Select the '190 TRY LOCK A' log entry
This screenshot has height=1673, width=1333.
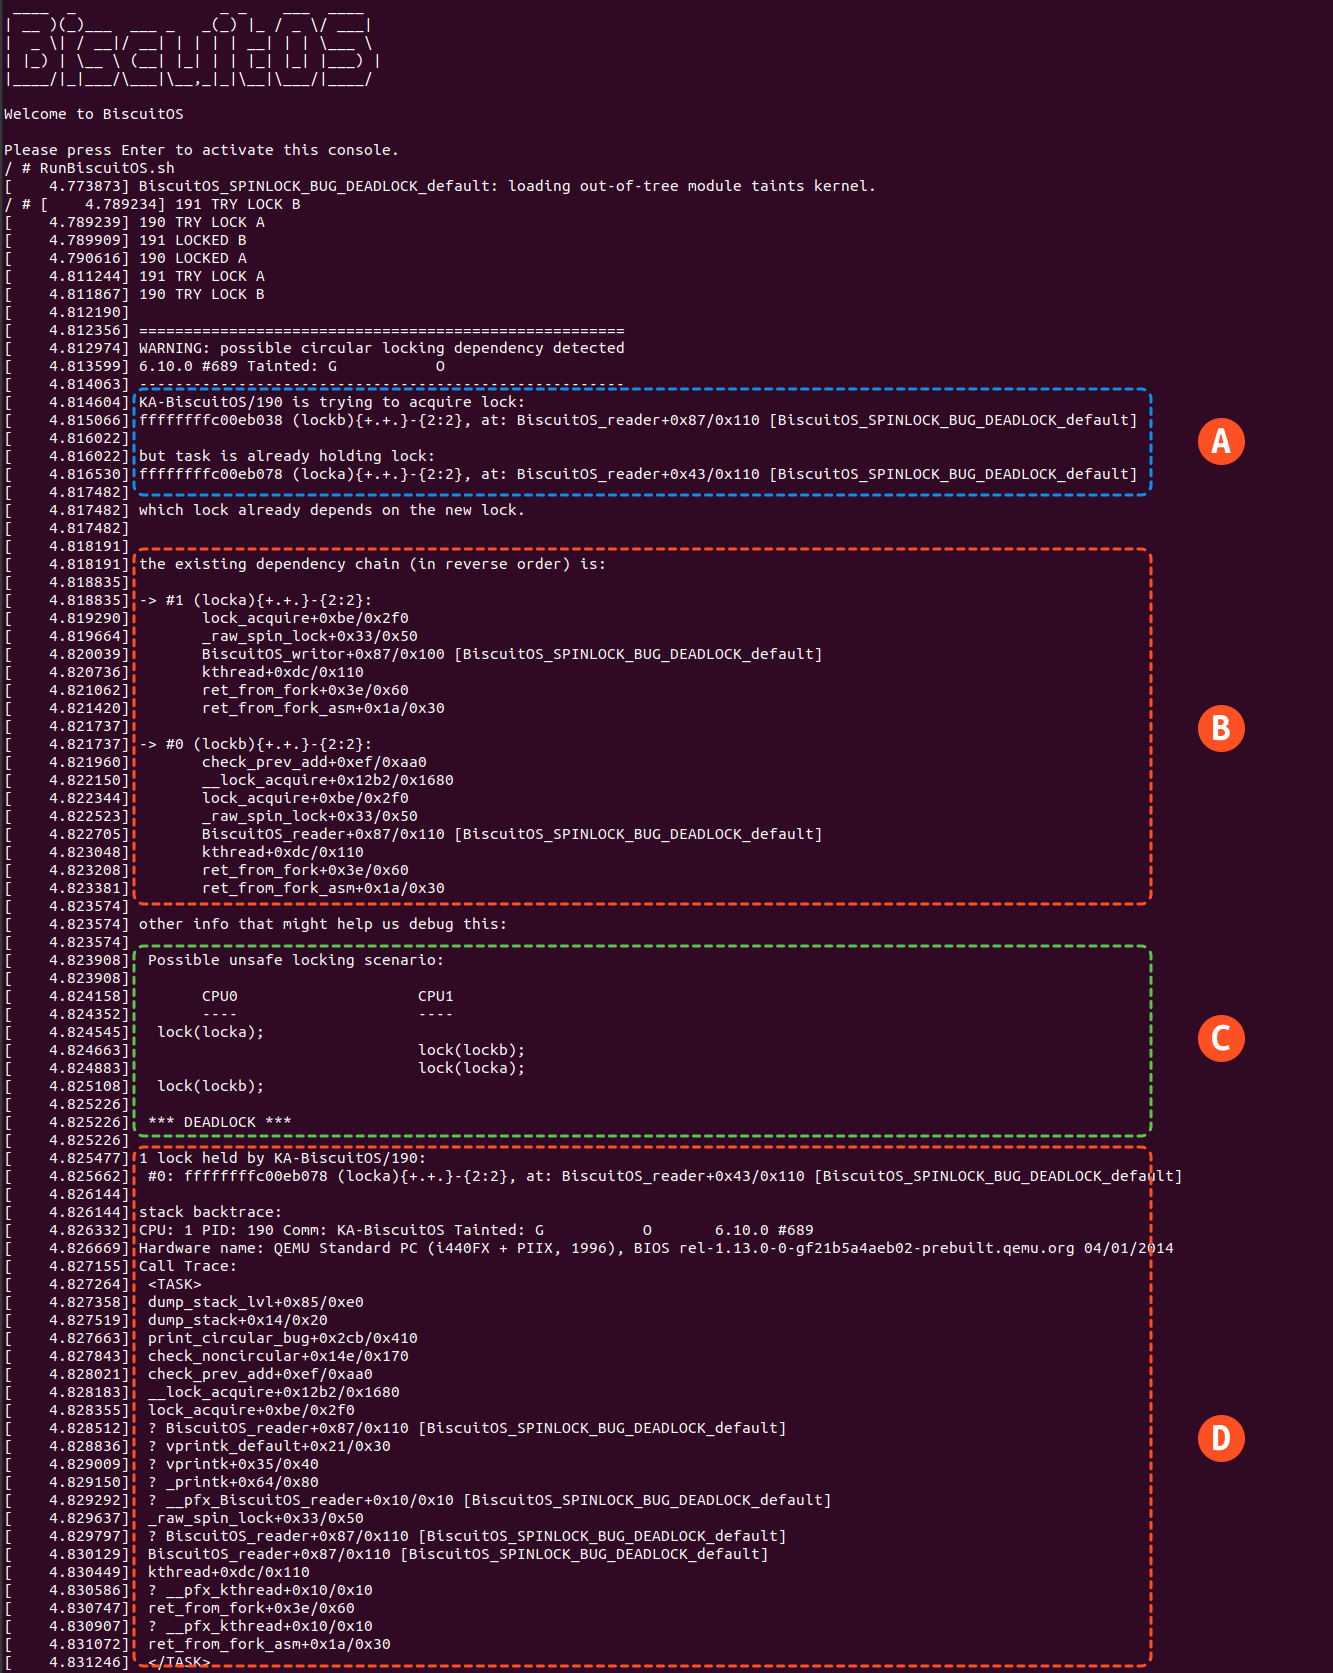click(x=202, y=222)
